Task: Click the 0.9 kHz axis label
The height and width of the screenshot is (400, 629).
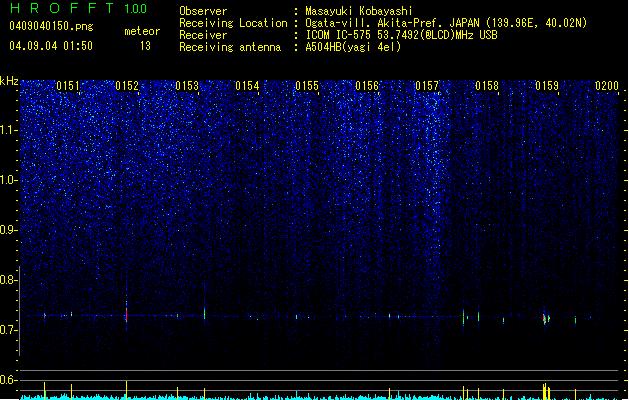Action: [x=9, y=230]
